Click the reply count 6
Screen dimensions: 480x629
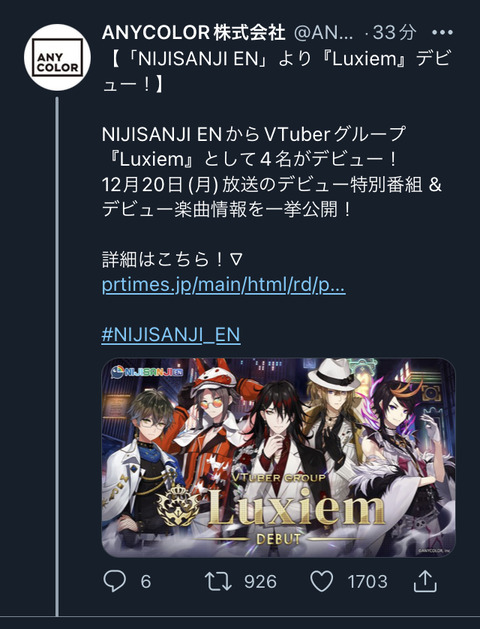coord(146,582)
